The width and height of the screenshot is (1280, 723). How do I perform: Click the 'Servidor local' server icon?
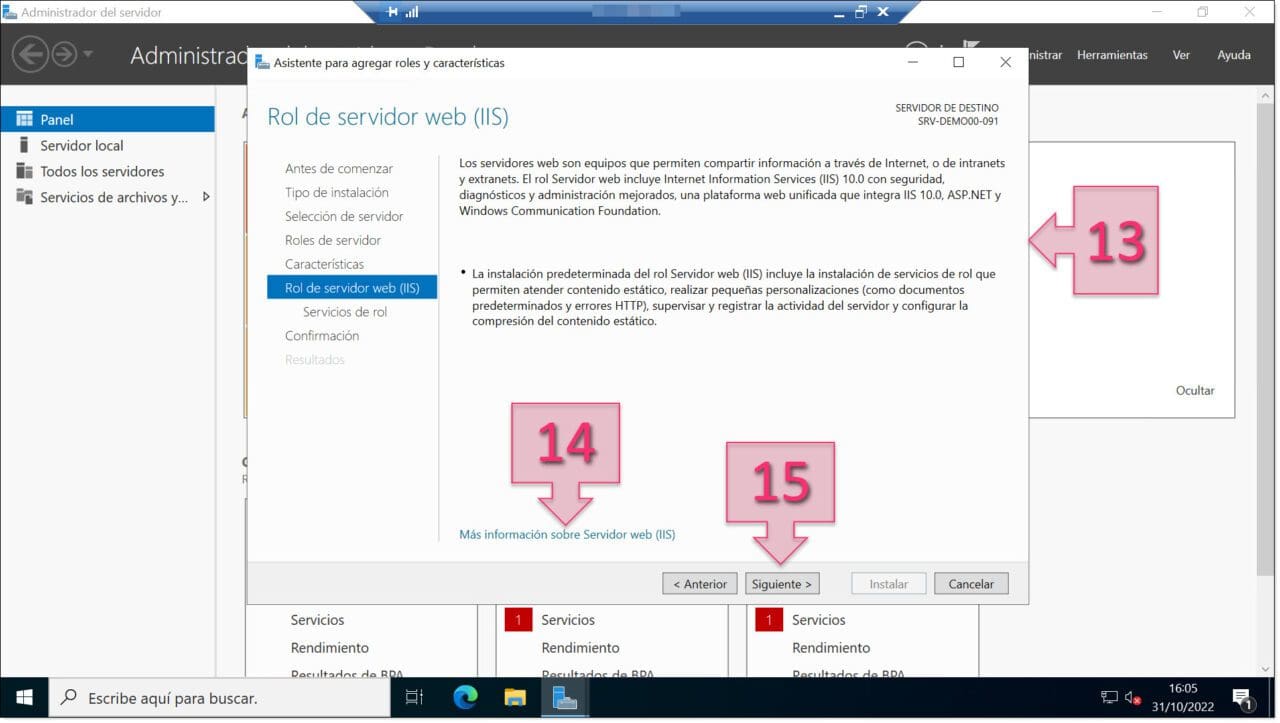[24, 145]
